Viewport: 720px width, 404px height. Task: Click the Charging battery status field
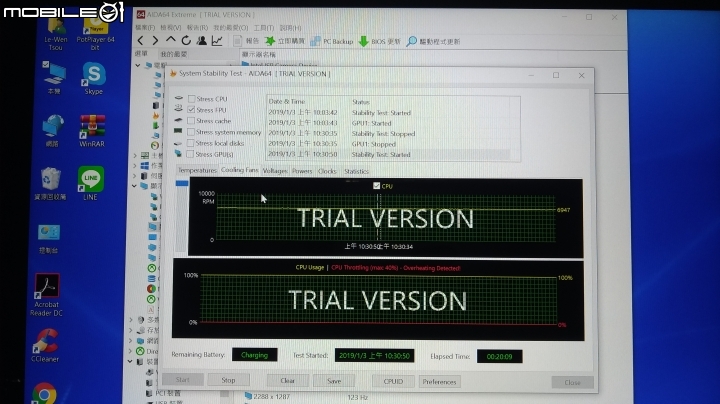click(254, 355)
